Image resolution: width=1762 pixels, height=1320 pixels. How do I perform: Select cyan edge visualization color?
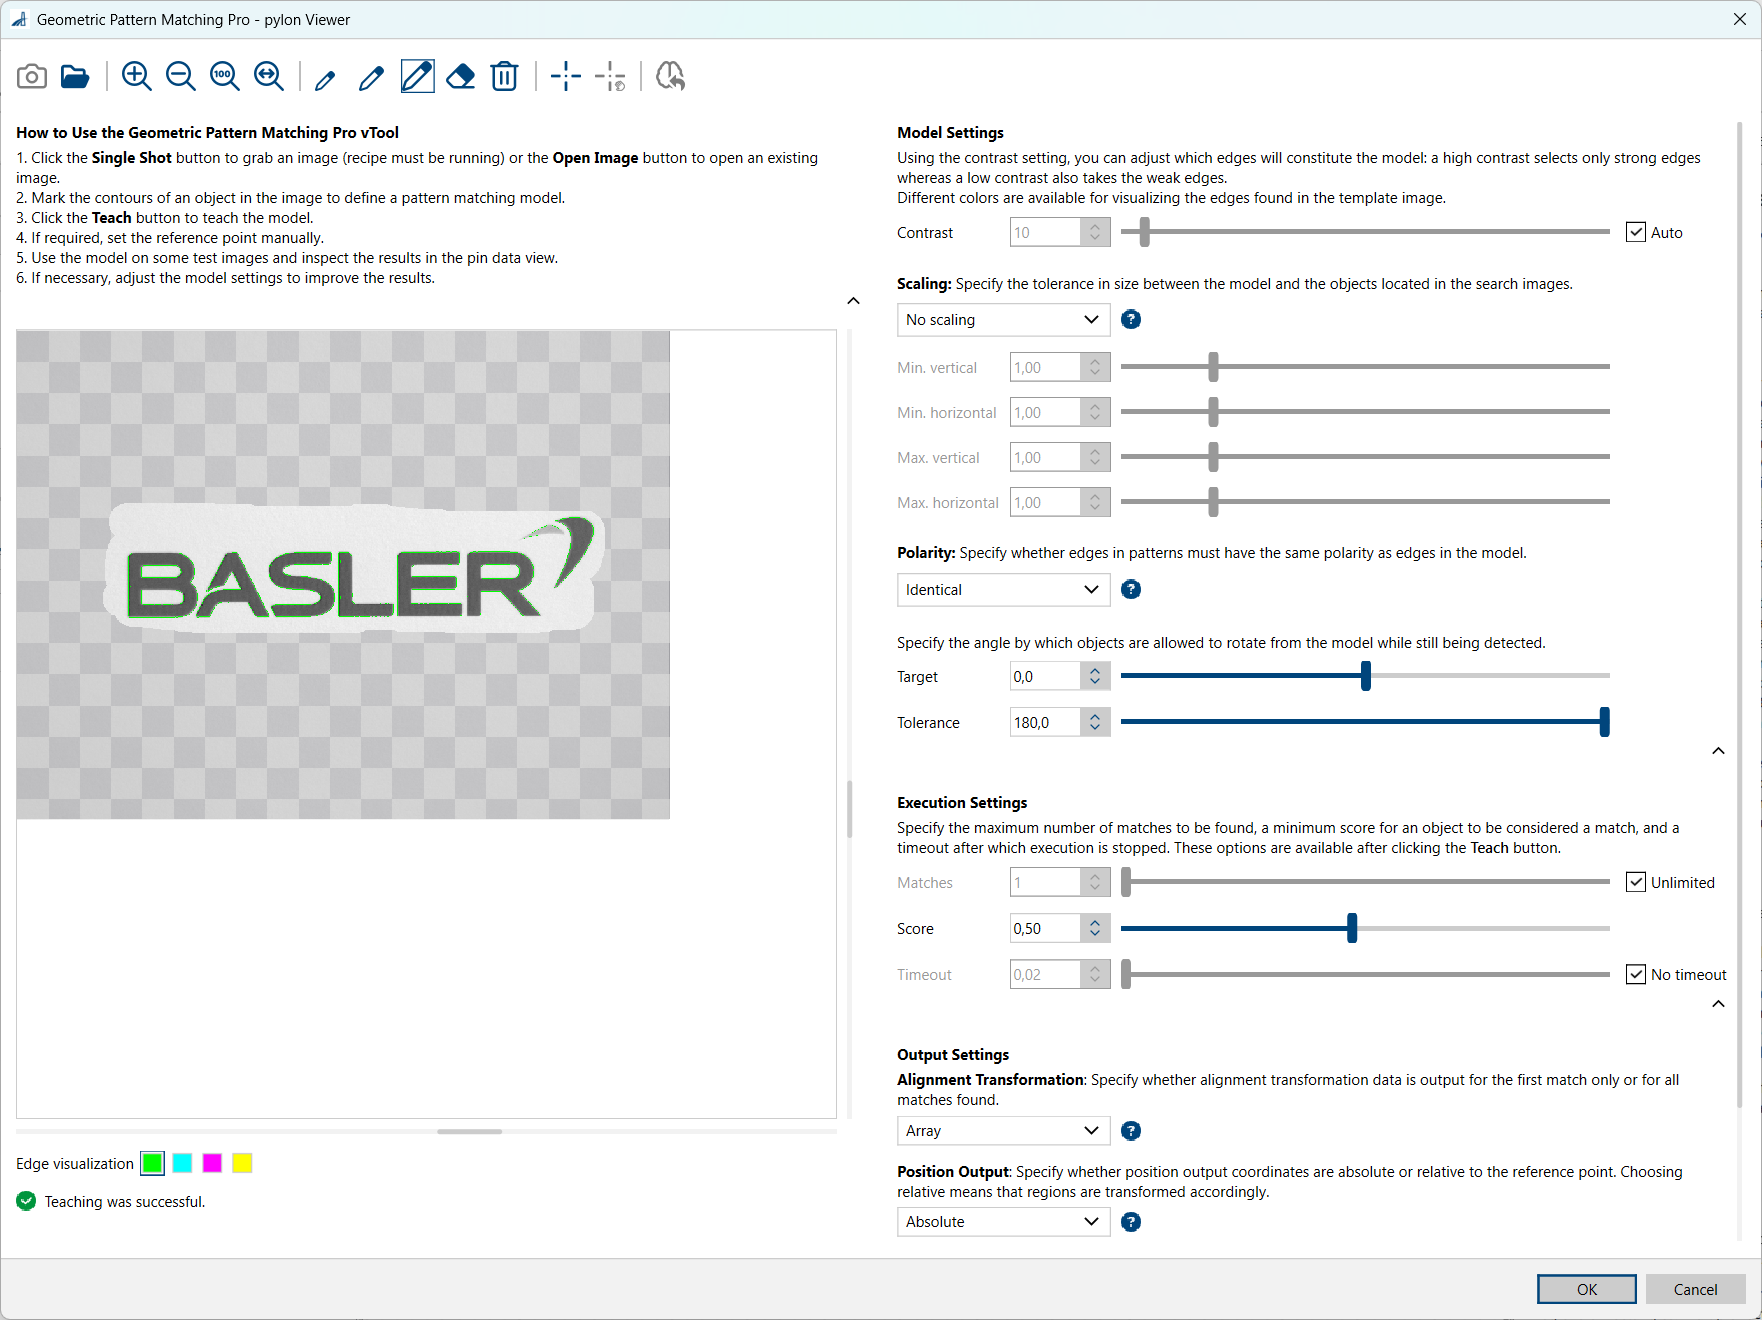[182, 1163]
